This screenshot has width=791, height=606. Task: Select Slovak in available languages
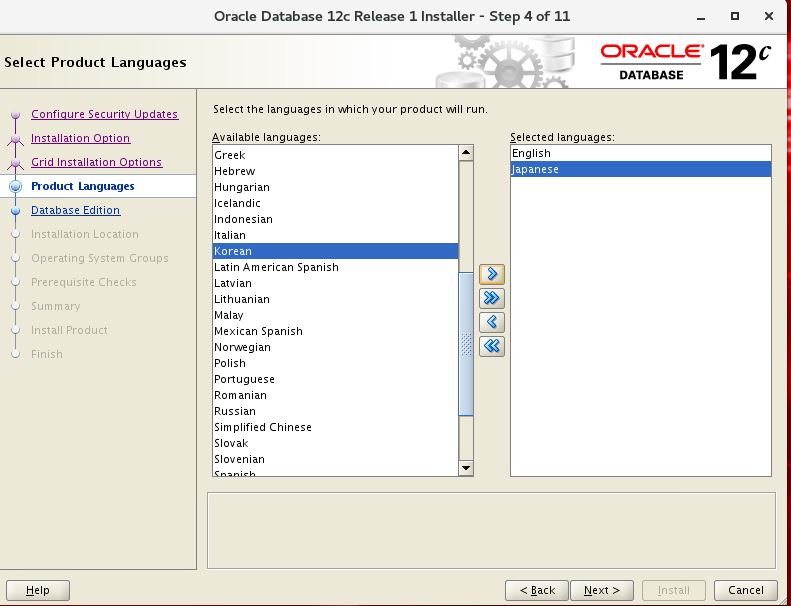335,444
